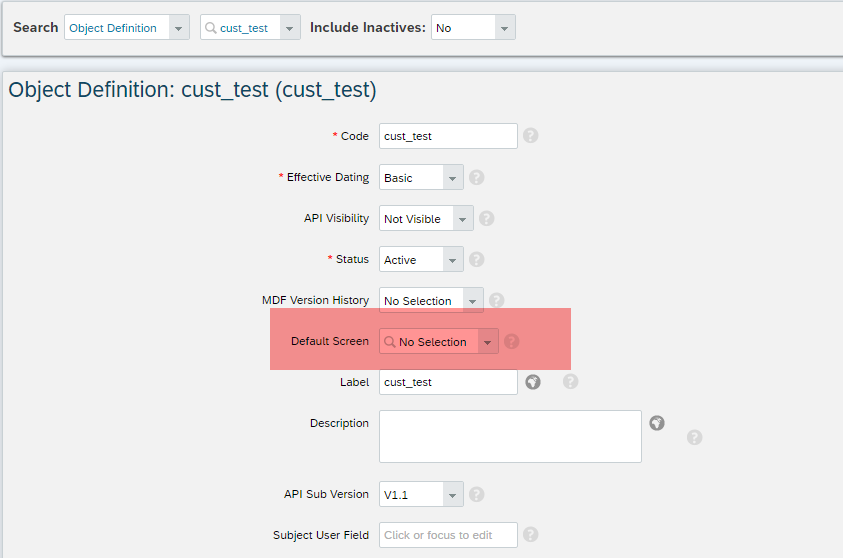Open help icon beside Effective Dating

(476, 177)
